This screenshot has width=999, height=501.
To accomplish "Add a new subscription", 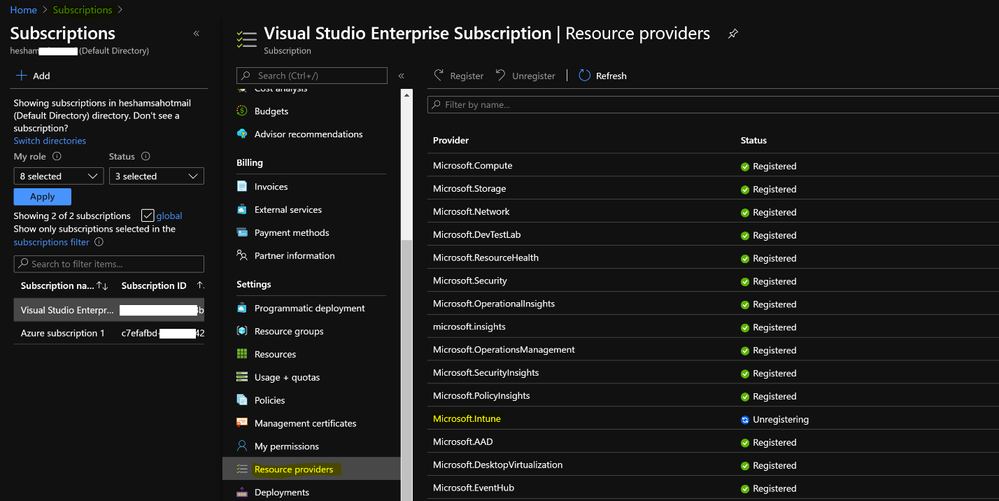I will pos(32,76).
